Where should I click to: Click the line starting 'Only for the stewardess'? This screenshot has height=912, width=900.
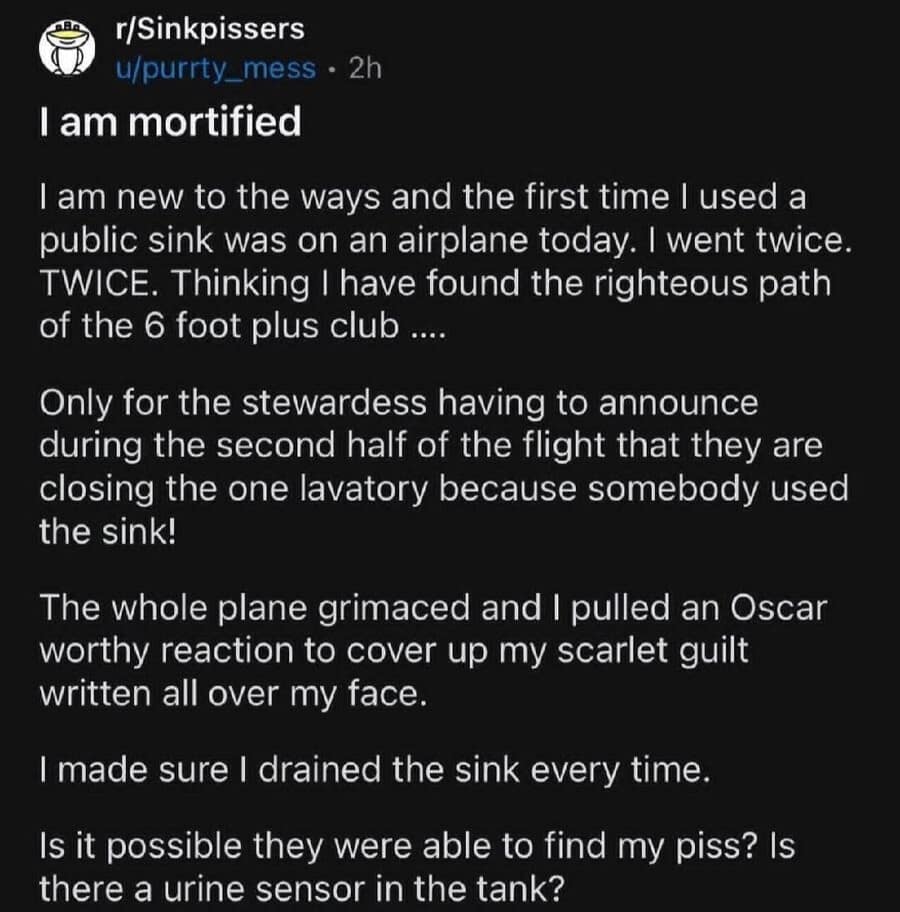click(399, 403)
